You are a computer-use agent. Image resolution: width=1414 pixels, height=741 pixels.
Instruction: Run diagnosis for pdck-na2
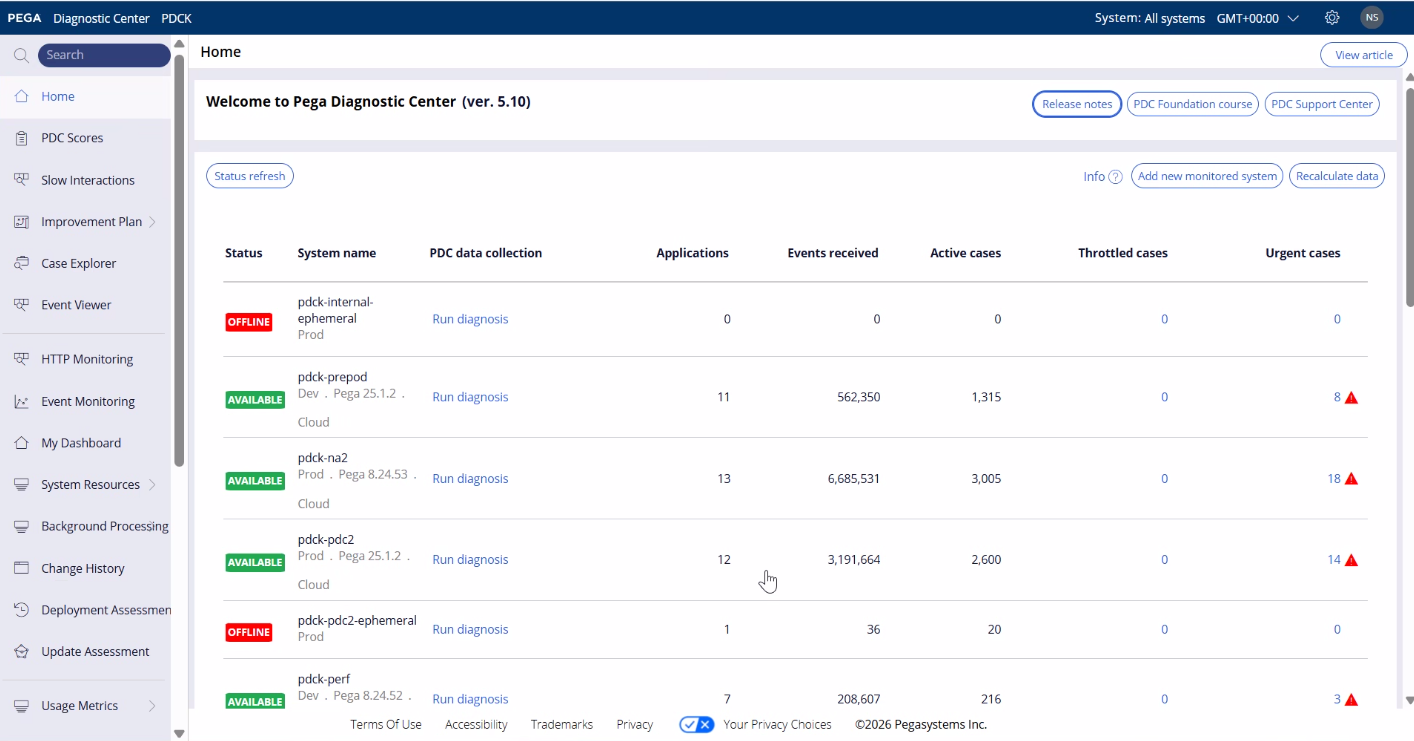click(470, 479)
